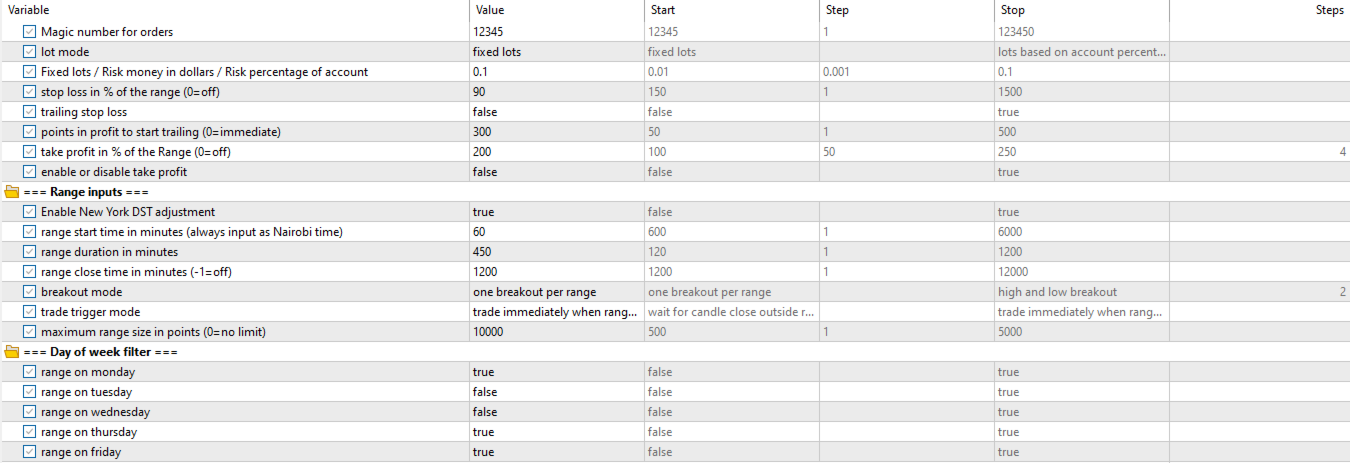Viewport: 1350px width, 463px height.
Task: Toggle the range on monday checkbox
Action: [29, 372]
